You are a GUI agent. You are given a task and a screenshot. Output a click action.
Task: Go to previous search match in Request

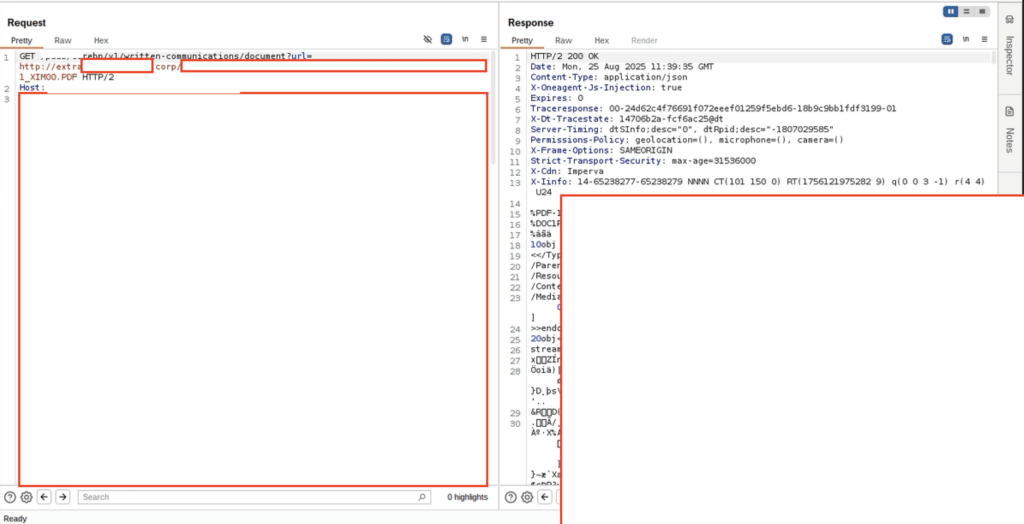pyautogui.click(x=45, y=497)
